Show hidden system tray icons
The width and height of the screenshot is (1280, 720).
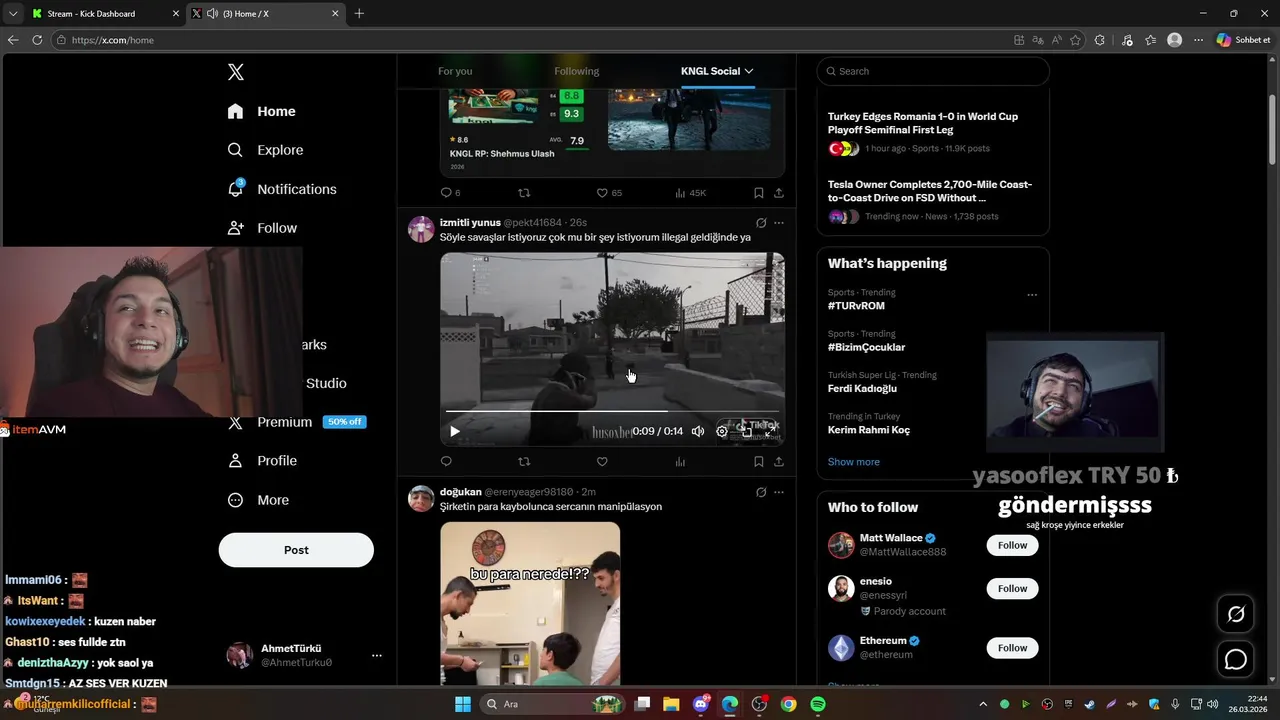pos(982,704)
